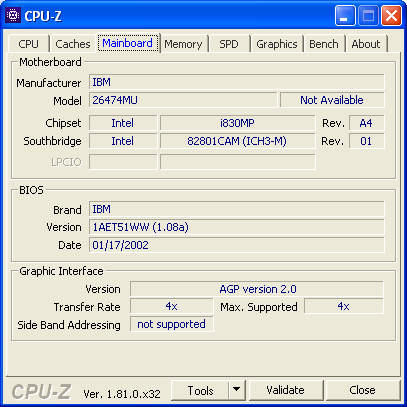Viewport: 407px width, 407px height.
Task: Expand the Tools dropdown arrow
Action: pyautogui.click(x=237, y=390)
